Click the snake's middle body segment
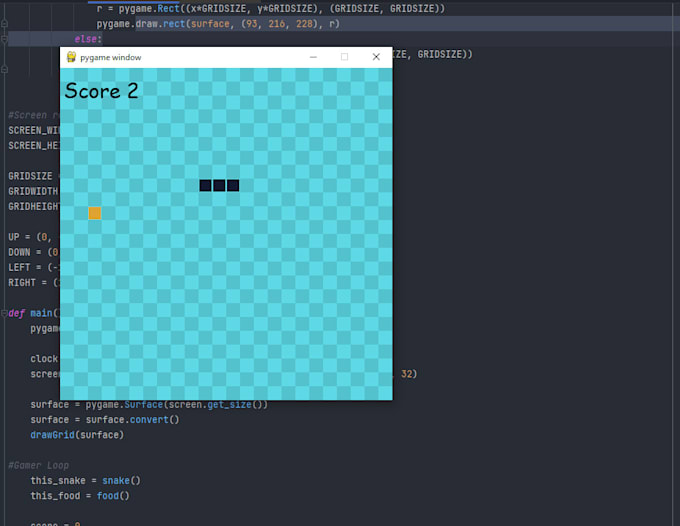The image size is (680, 526). (219, 185)
